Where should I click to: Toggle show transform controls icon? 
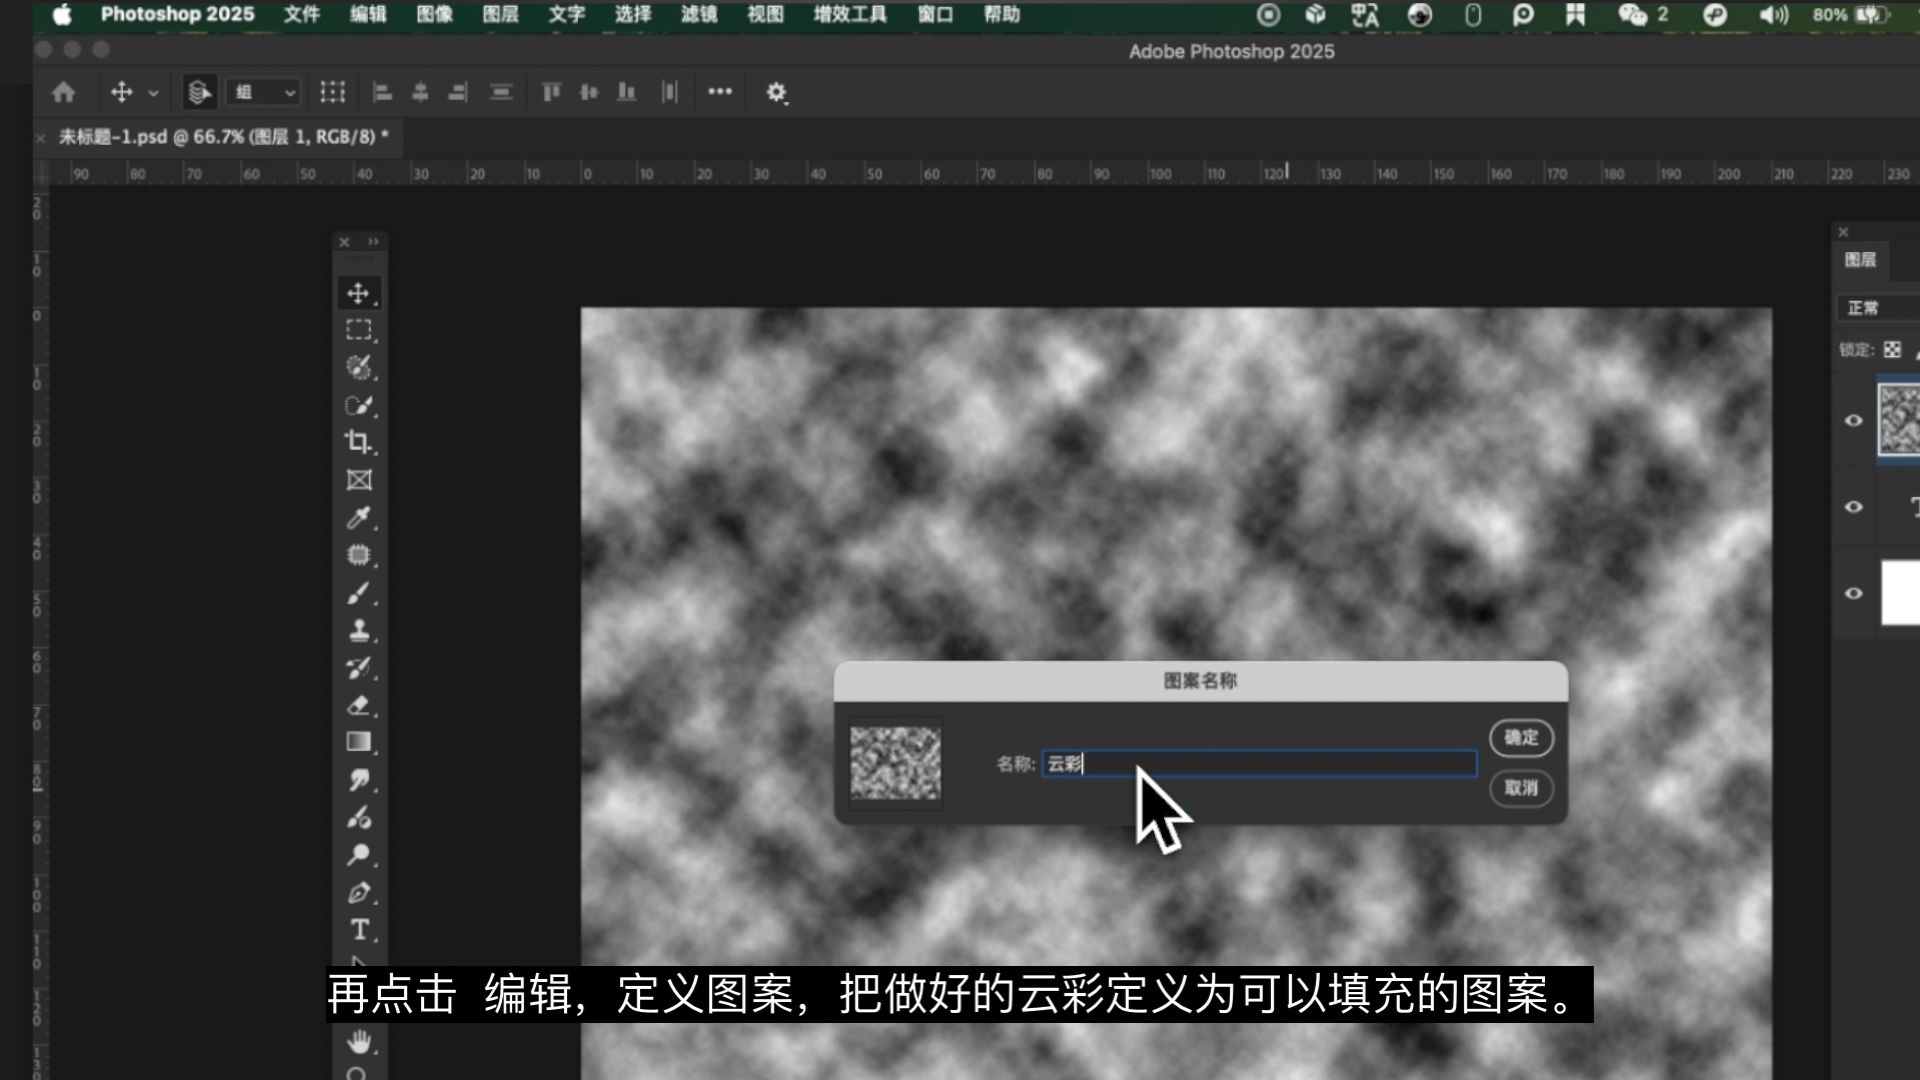point(332,92)
